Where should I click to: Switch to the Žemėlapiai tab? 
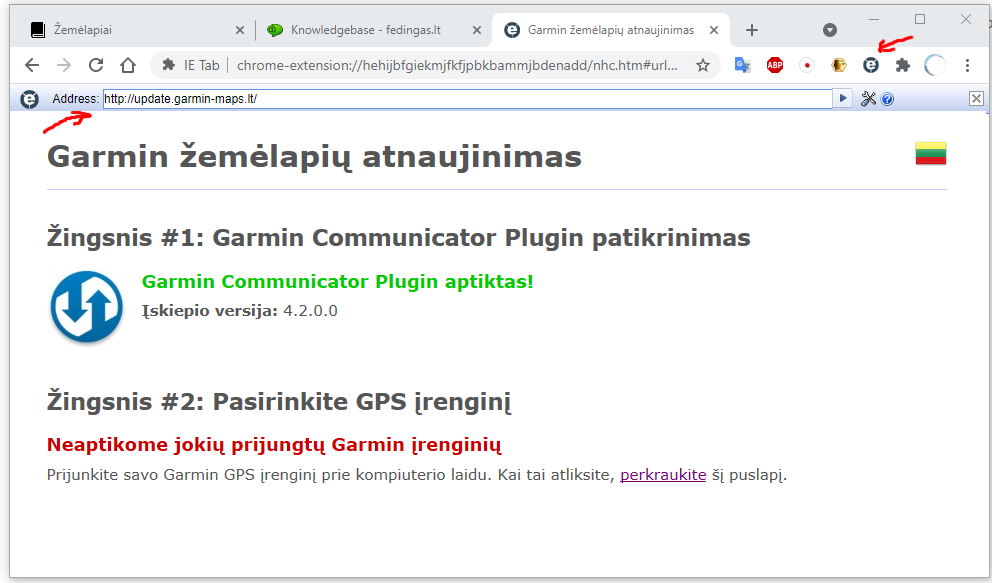[136, 30]
